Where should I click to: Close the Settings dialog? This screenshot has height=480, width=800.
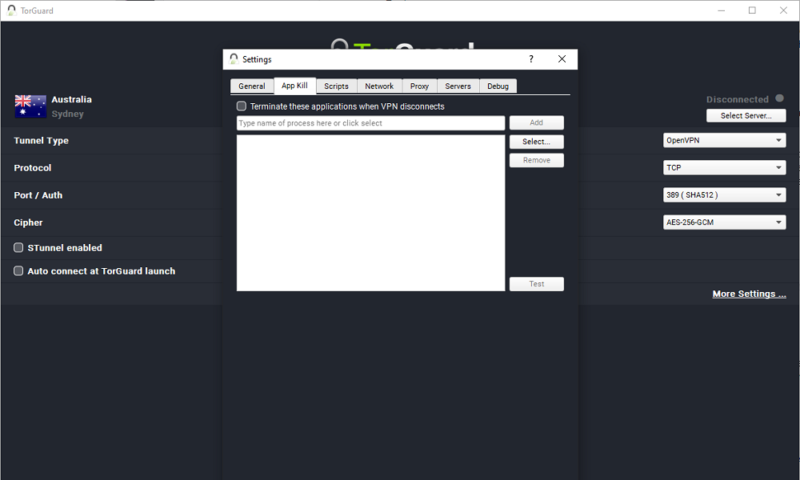pyautogui.click(x=562, y=59)
